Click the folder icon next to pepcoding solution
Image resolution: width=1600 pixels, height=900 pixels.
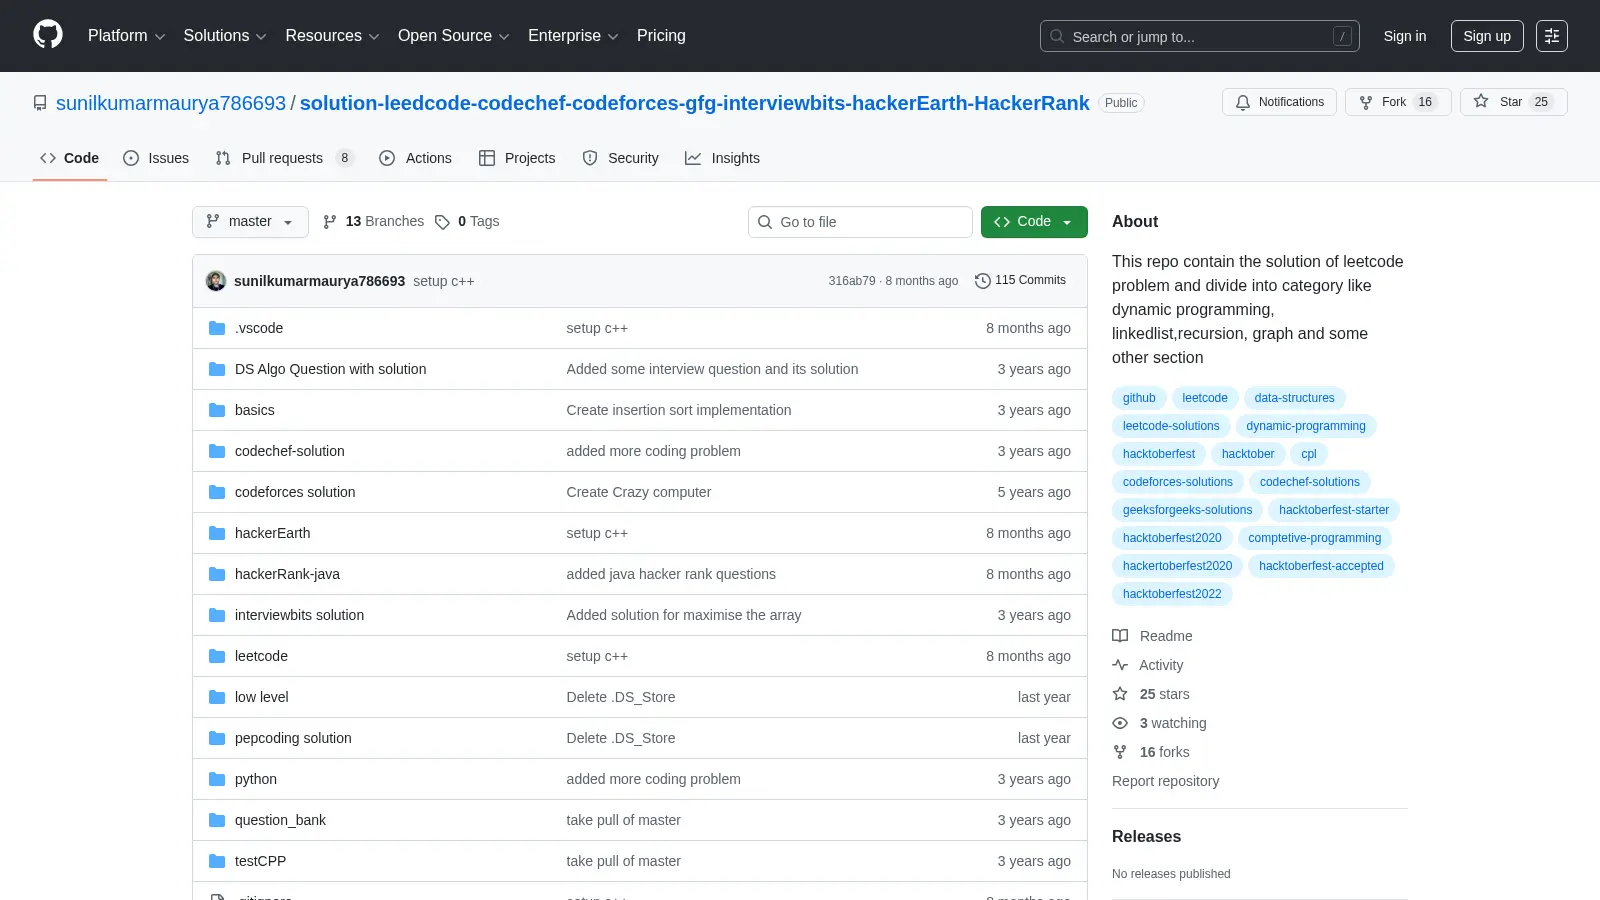click(217, 738)
